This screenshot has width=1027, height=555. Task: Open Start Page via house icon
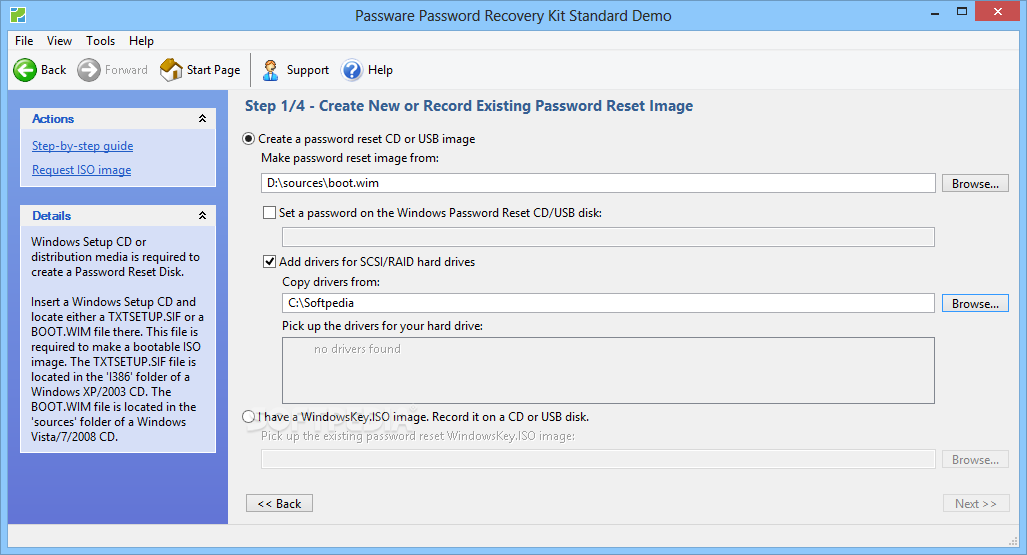[171, 70]
